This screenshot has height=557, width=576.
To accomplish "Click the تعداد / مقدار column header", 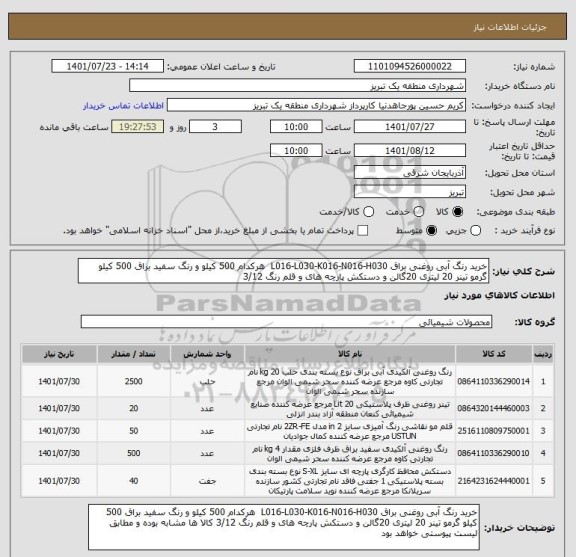I will pos(134,354).
